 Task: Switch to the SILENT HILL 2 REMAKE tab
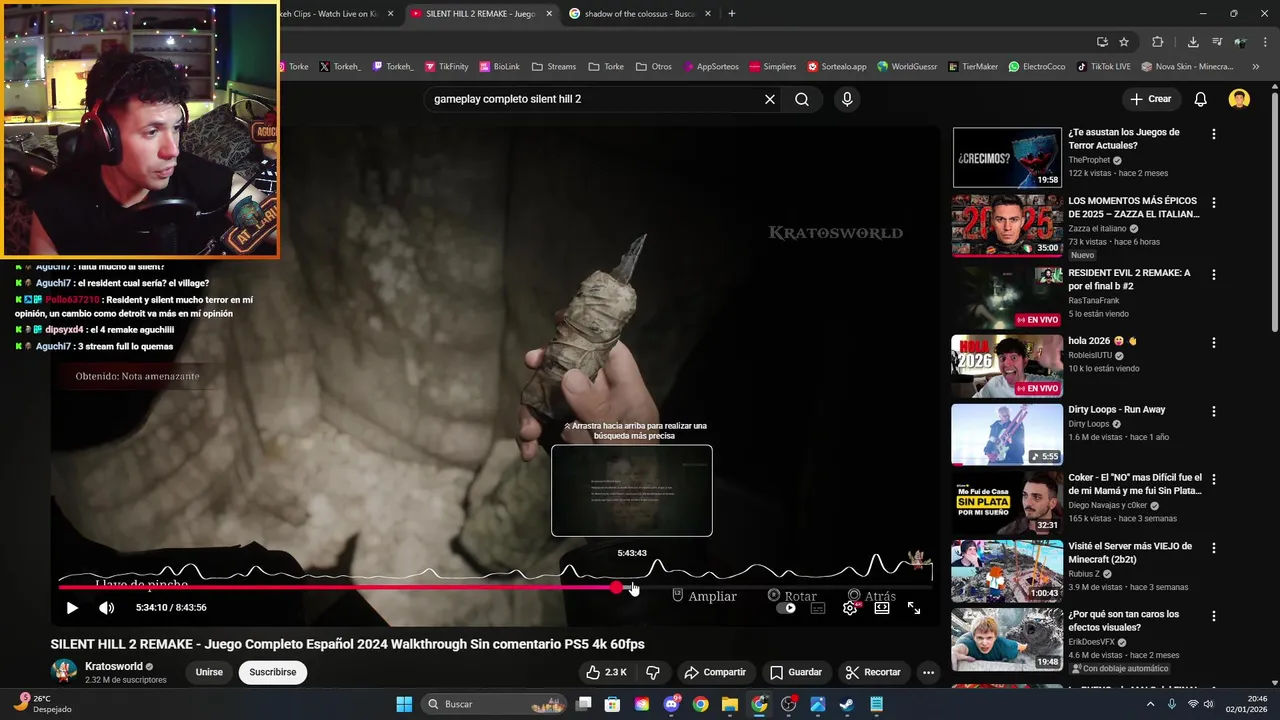(x=480, y=14)
